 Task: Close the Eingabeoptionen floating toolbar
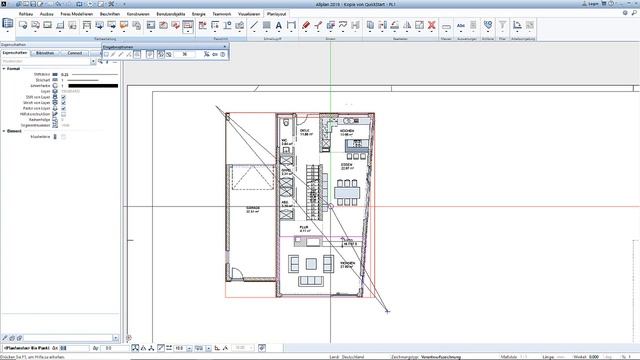coord(225,47)
